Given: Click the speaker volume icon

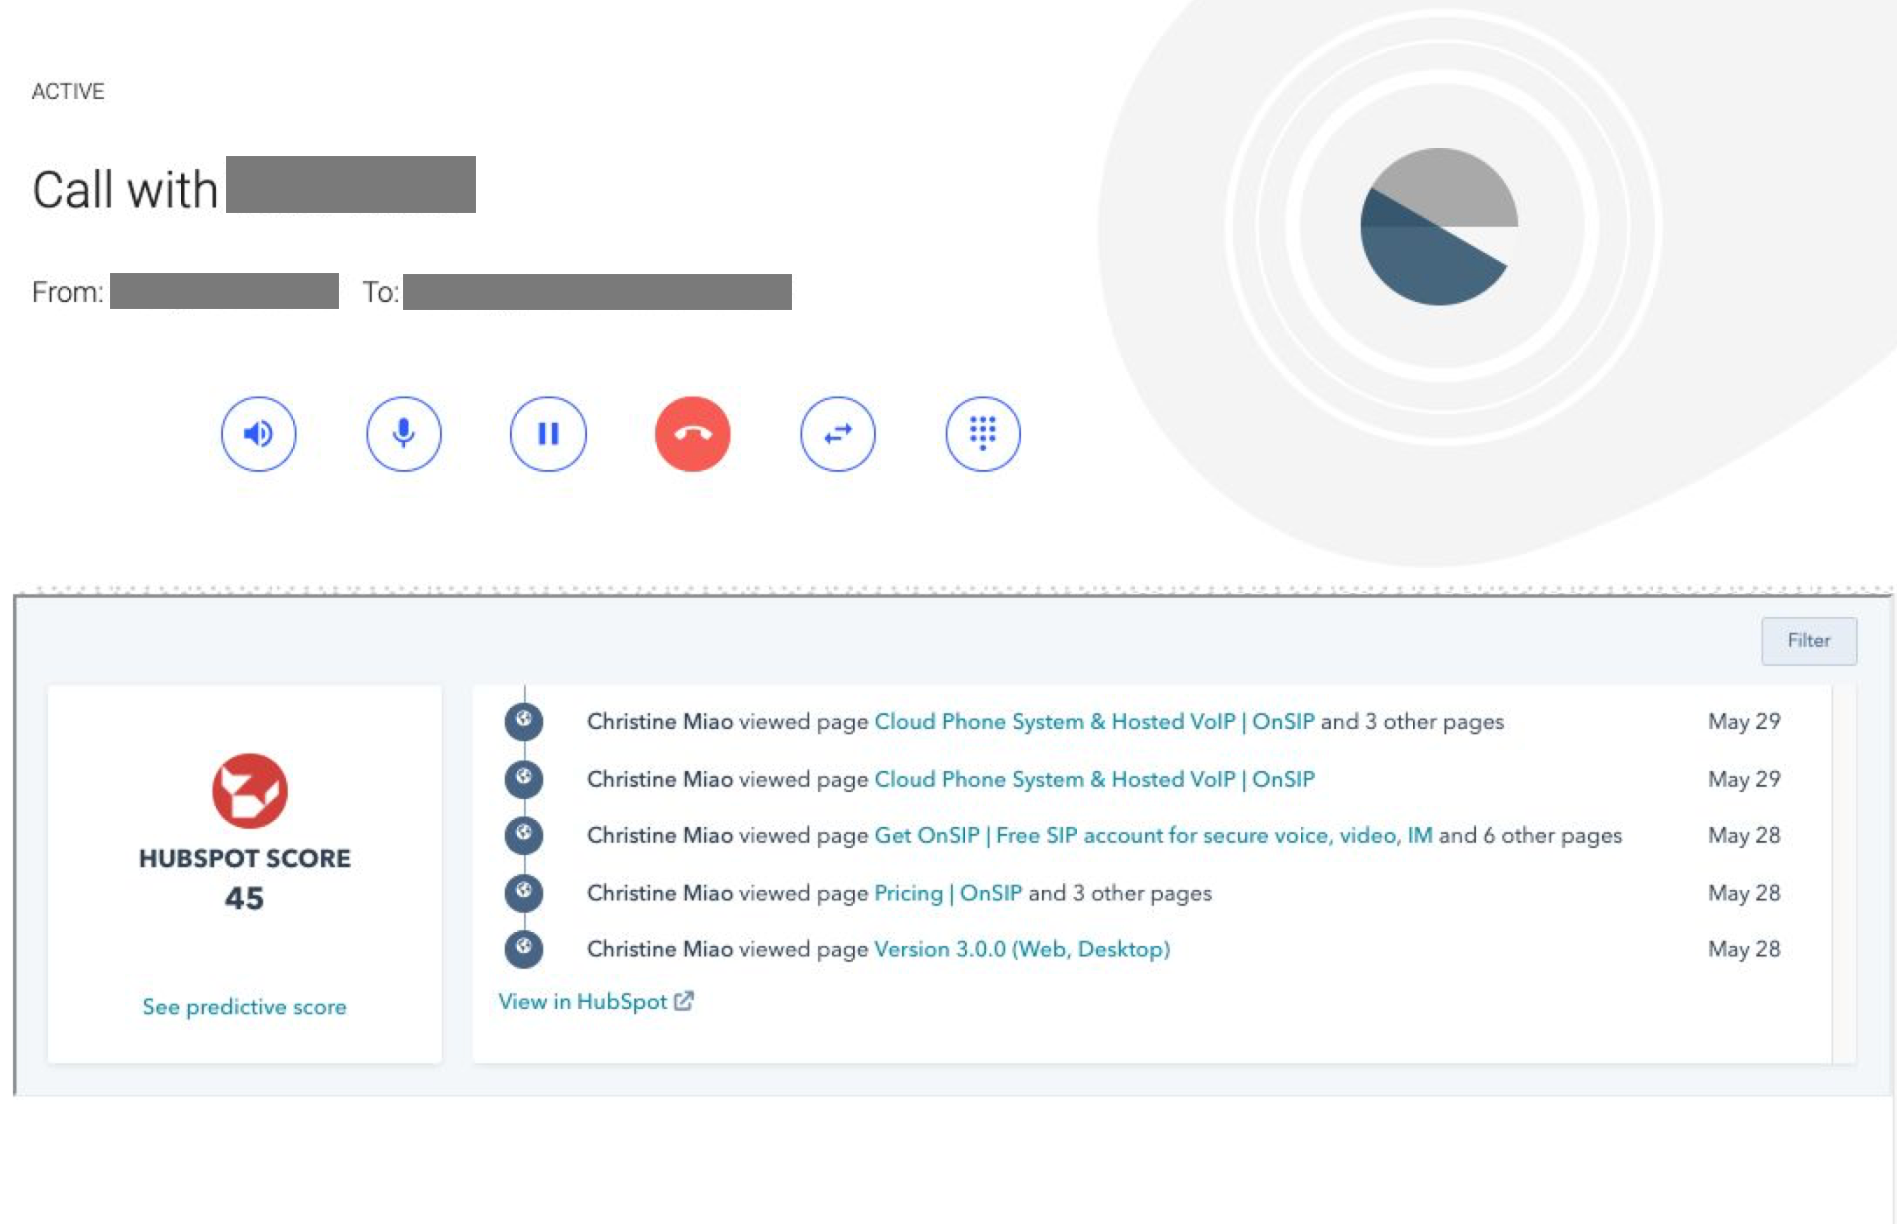Looking at the screenshot, I should point(258,433).
